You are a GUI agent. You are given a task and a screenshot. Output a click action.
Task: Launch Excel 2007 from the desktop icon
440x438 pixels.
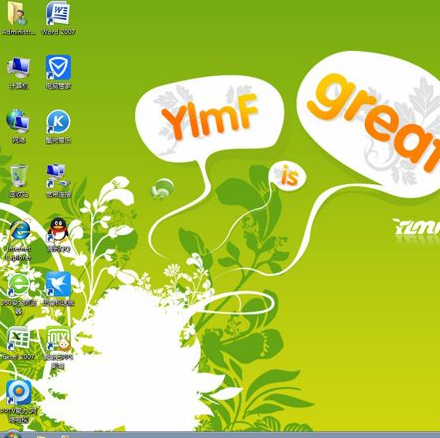pos(18,338)
